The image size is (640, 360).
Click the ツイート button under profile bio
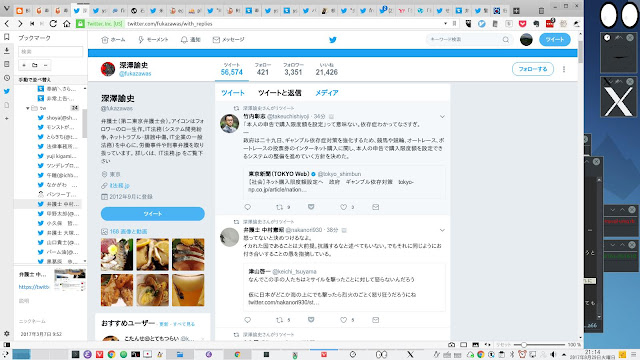[153, 214]
